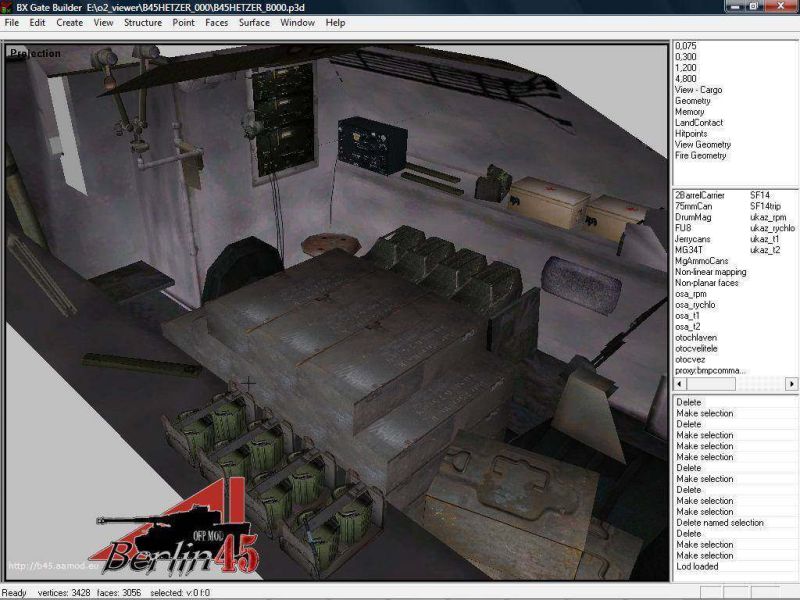Click the vertices: 3428 status text

(64, 593)
